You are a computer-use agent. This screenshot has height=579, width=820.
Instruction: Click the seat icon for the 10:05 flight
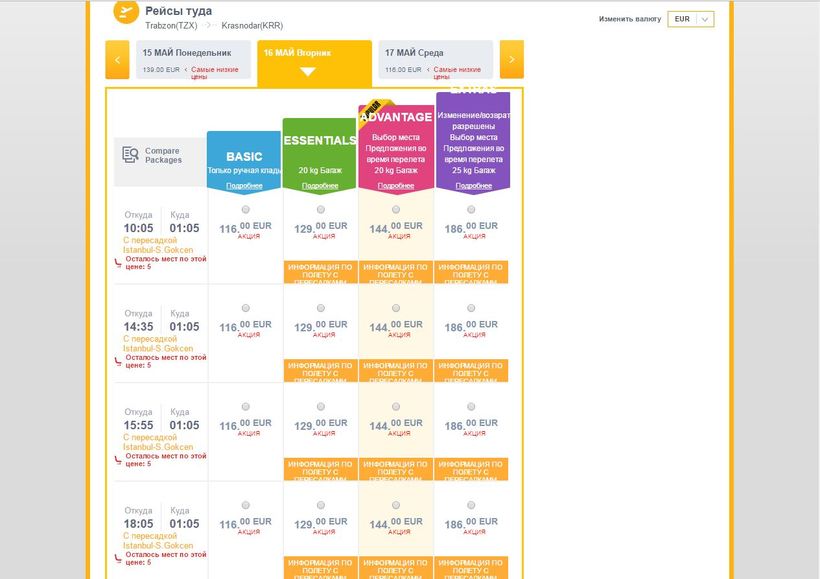pos(119,262)
